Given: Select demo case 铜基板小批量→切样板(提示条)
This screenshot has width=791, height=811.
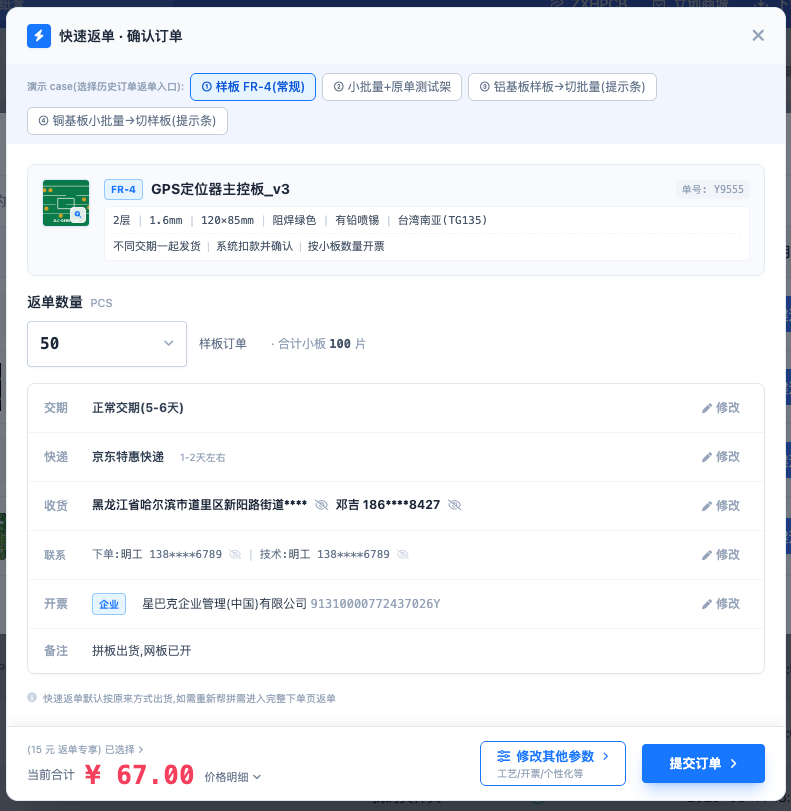Looking at the screenshot, I should pos(127,121).
